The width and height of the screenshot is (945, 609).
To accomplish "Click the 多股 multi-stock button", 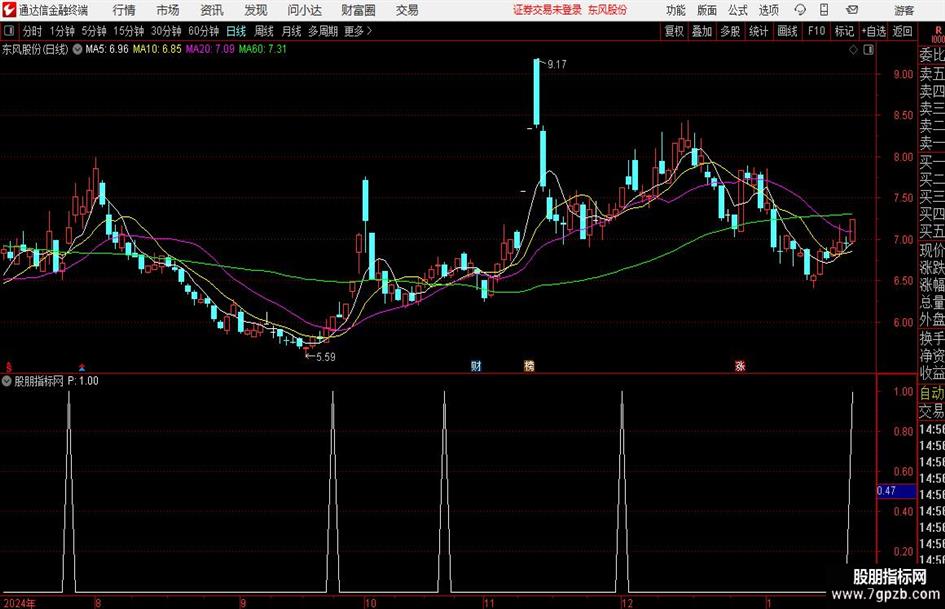I will click(730, 31).
